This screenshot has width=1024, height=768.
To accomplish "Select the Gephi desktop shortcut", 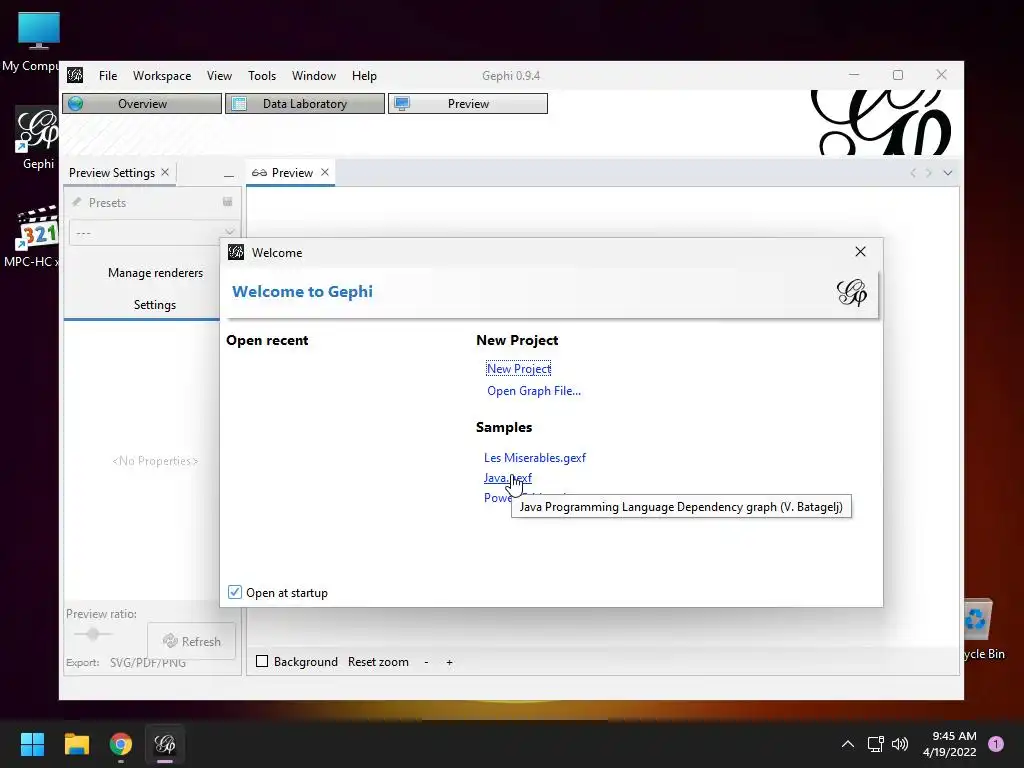I will 37,138.
